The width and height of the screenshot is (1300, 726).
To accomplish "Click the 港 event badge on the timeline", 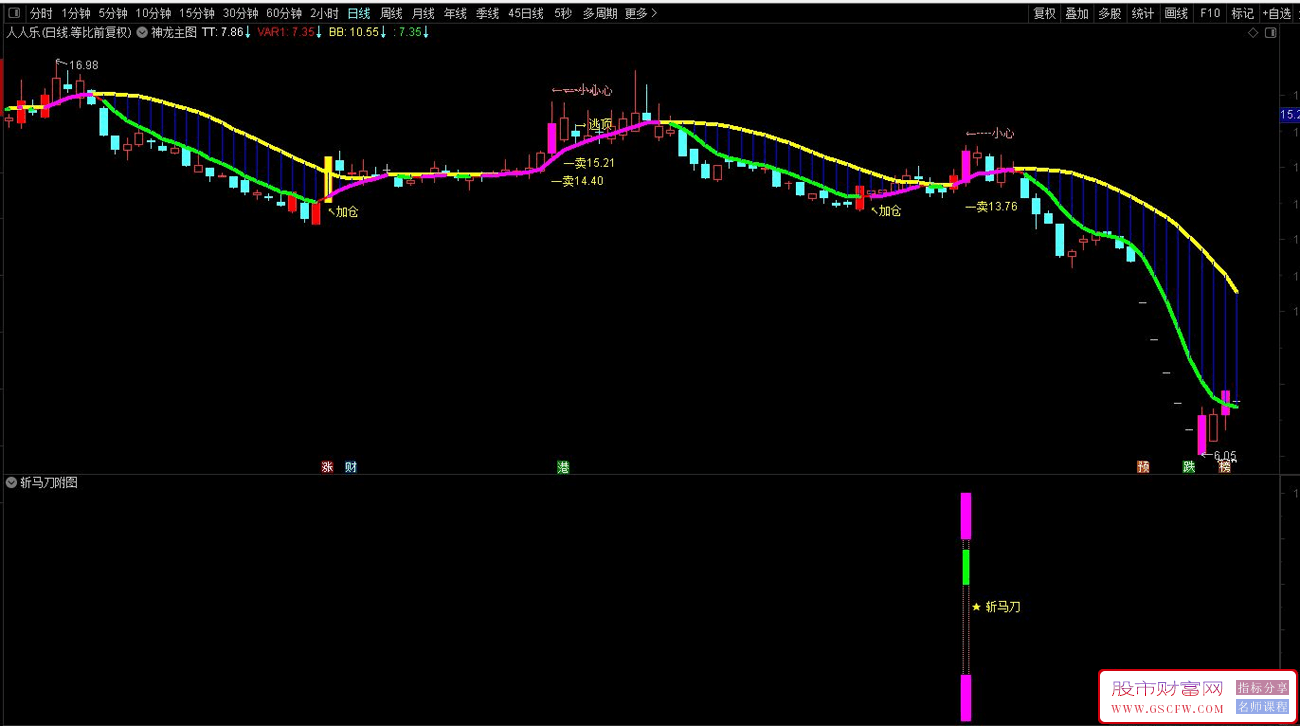I will pos(563,467).
